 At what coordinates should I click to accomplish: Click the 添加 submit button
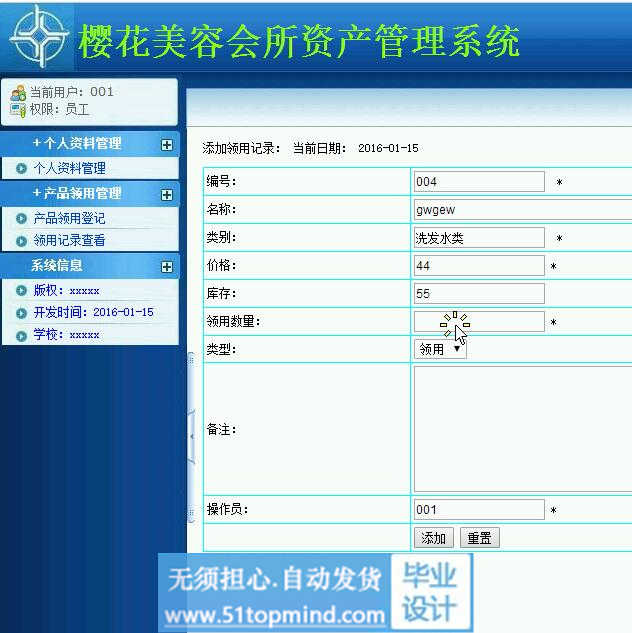click(x=434, y=538)
